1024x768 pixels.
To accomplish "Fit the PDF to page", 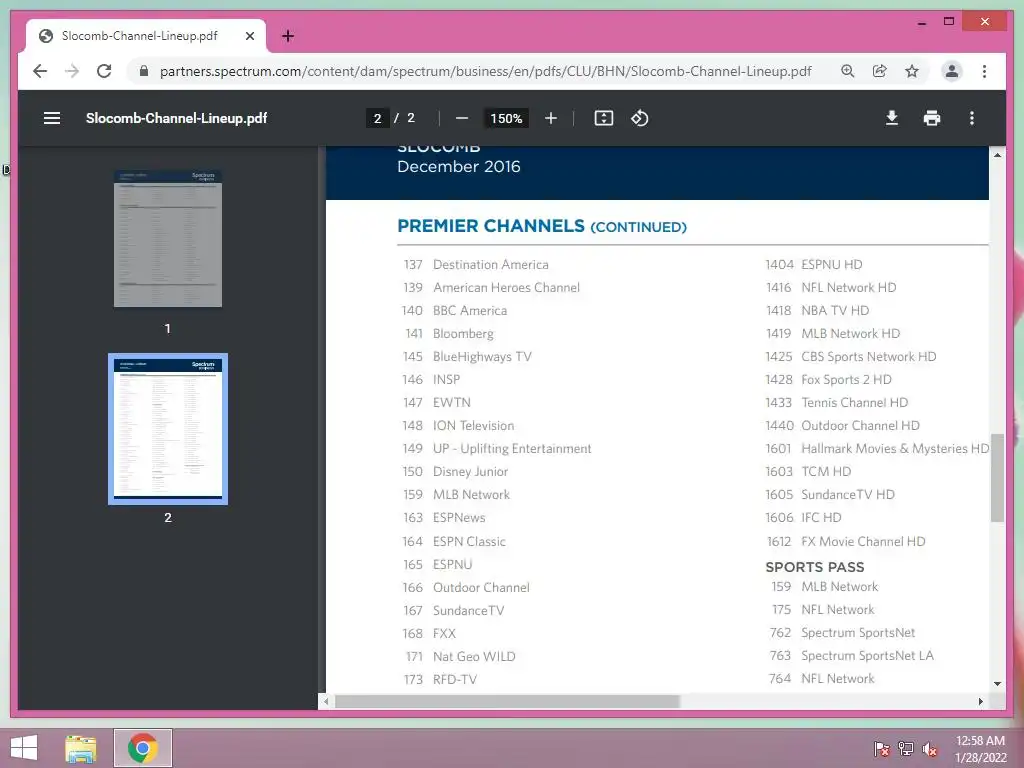I will pyautogui.click(x=603, y=118).
